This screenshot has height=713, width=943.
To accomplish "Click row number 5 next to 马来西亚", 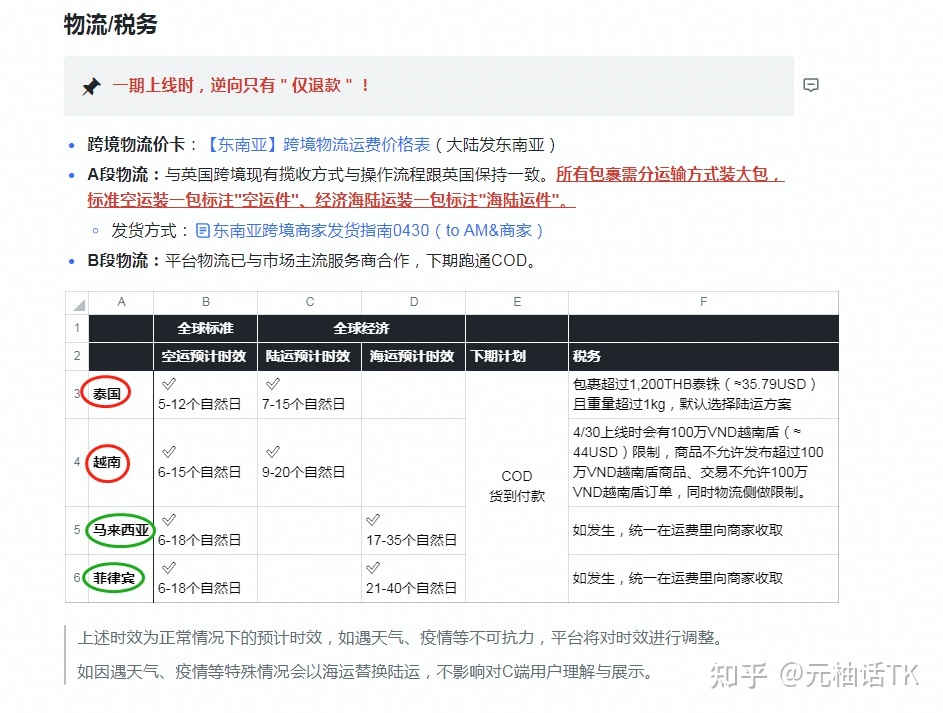I will 78,529.
